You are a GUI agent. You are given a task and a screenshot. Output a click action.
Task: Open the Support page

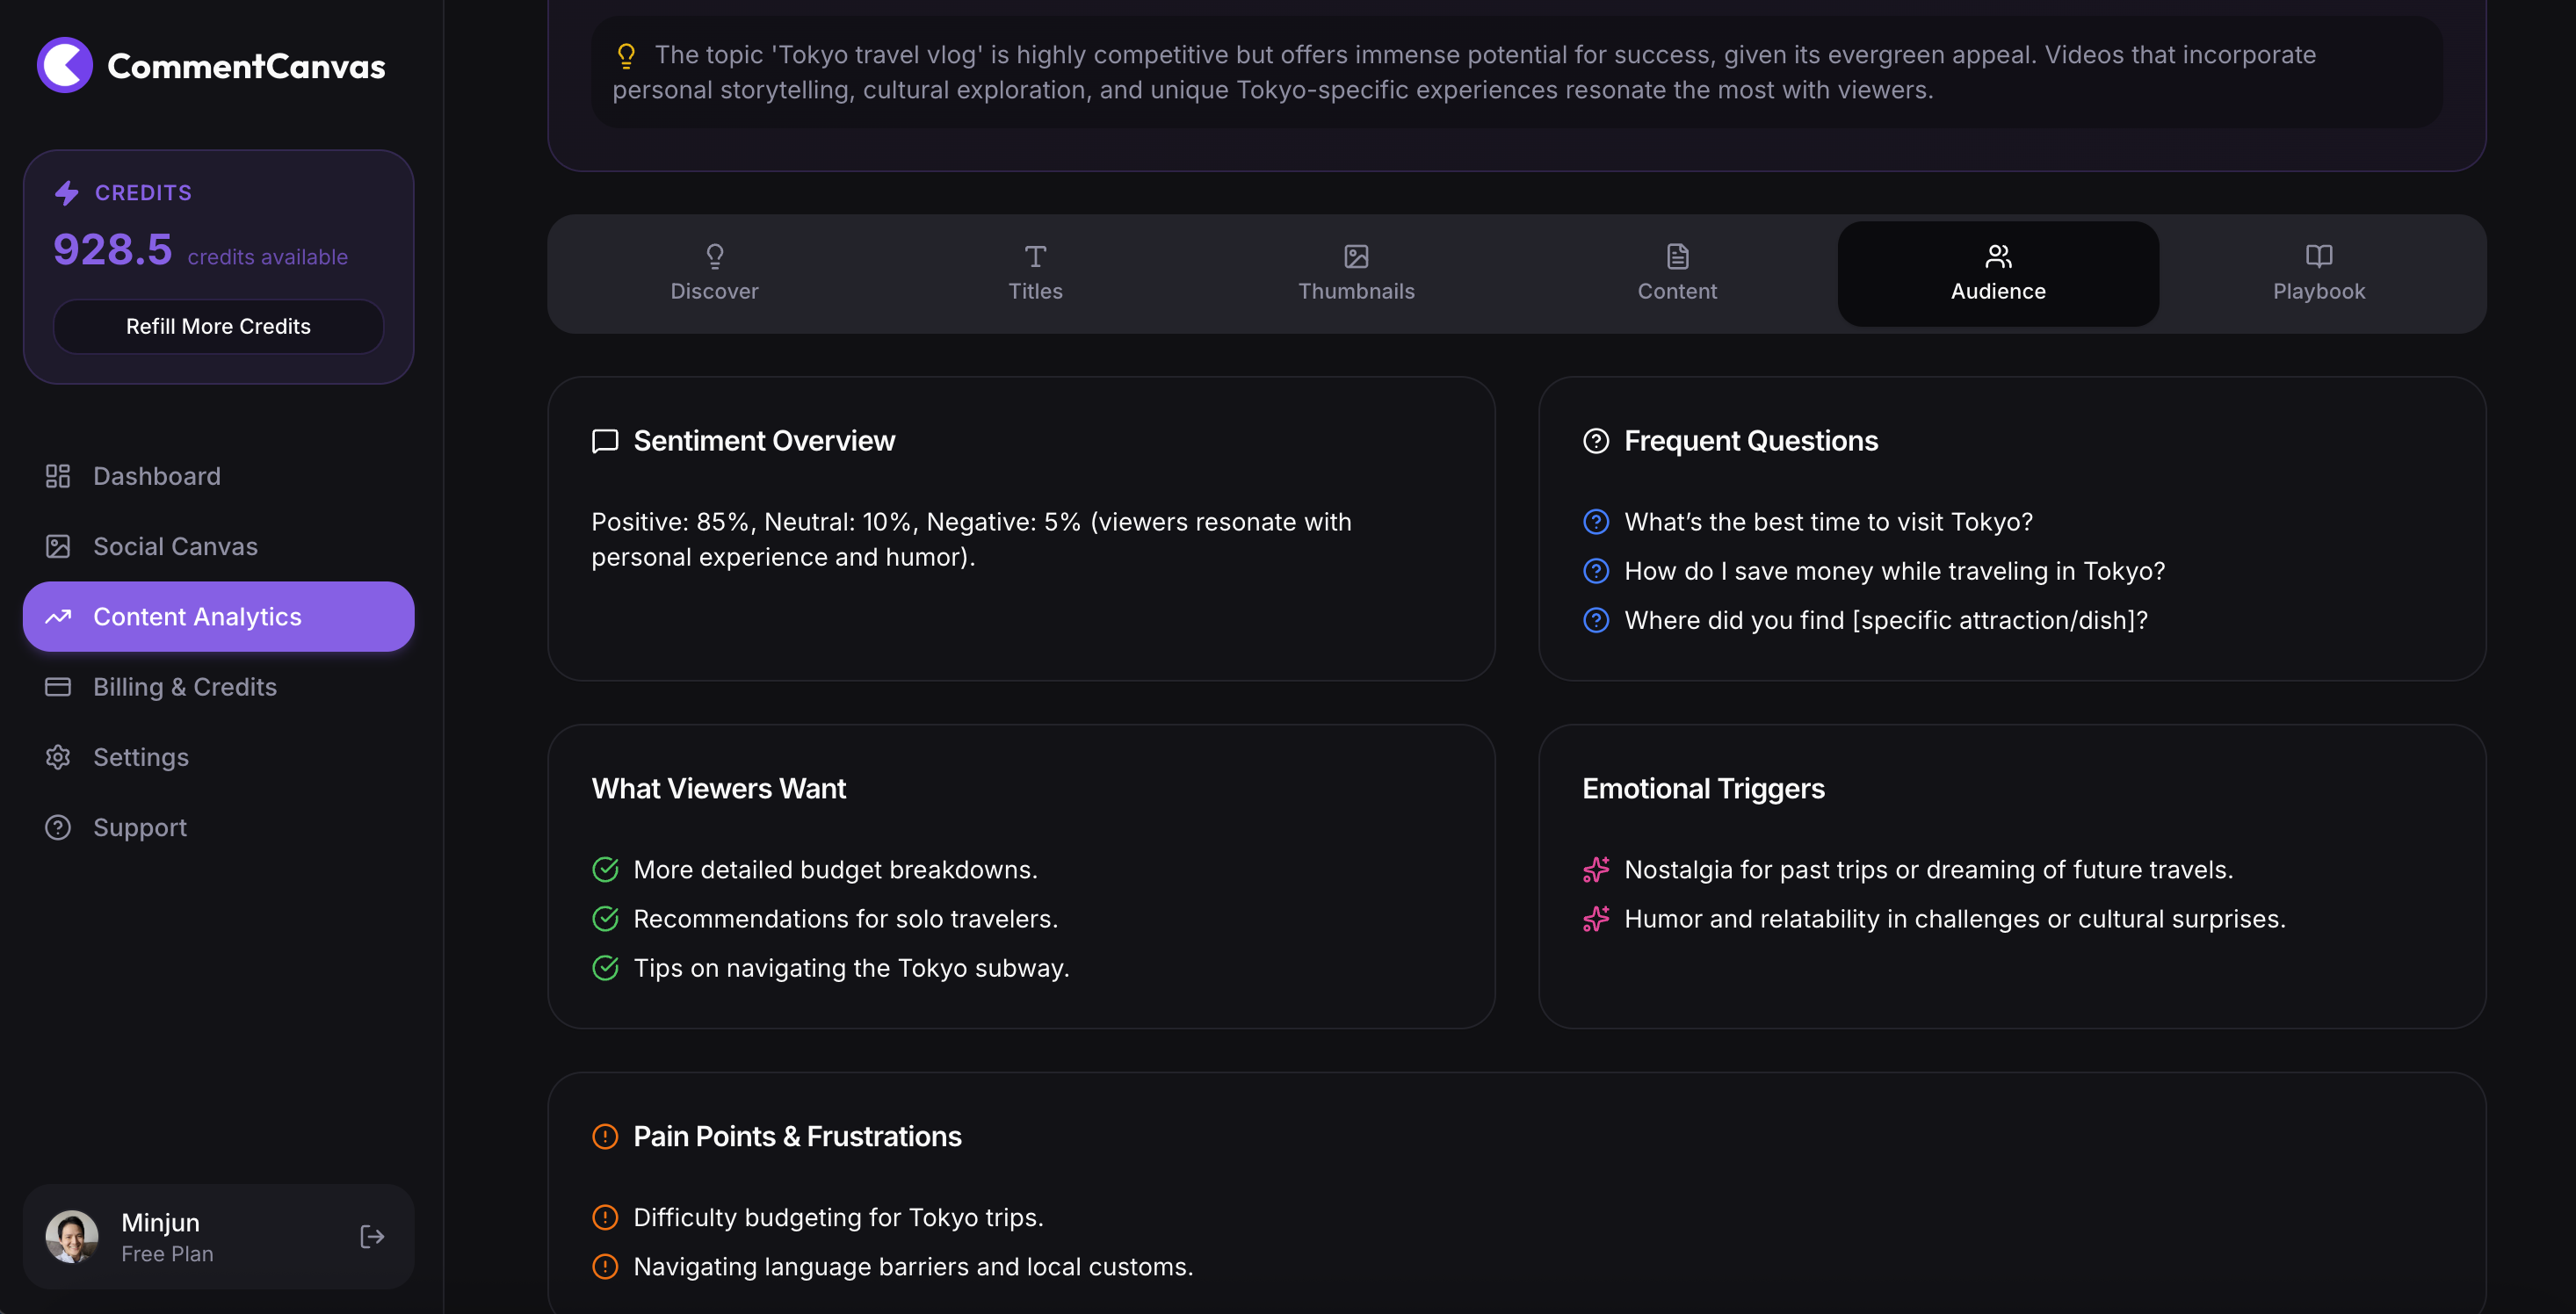tap(140, 827)
